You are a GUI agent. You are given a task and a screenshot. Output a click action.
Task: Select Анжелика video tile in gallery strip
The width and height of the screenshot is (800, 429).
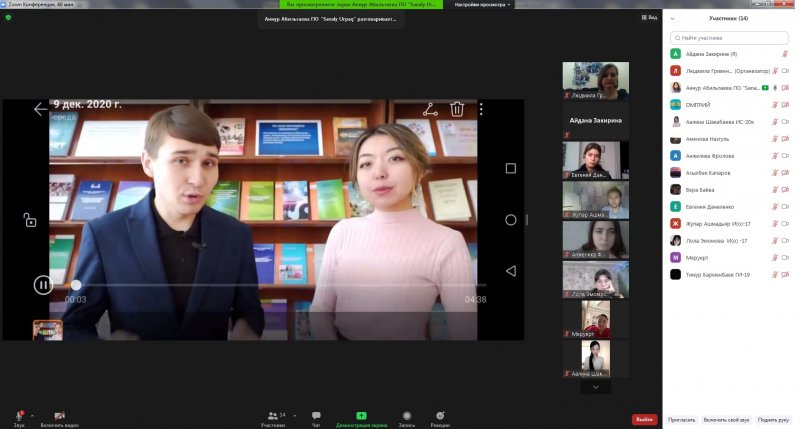pyautogui.click(x=595, y=240)
